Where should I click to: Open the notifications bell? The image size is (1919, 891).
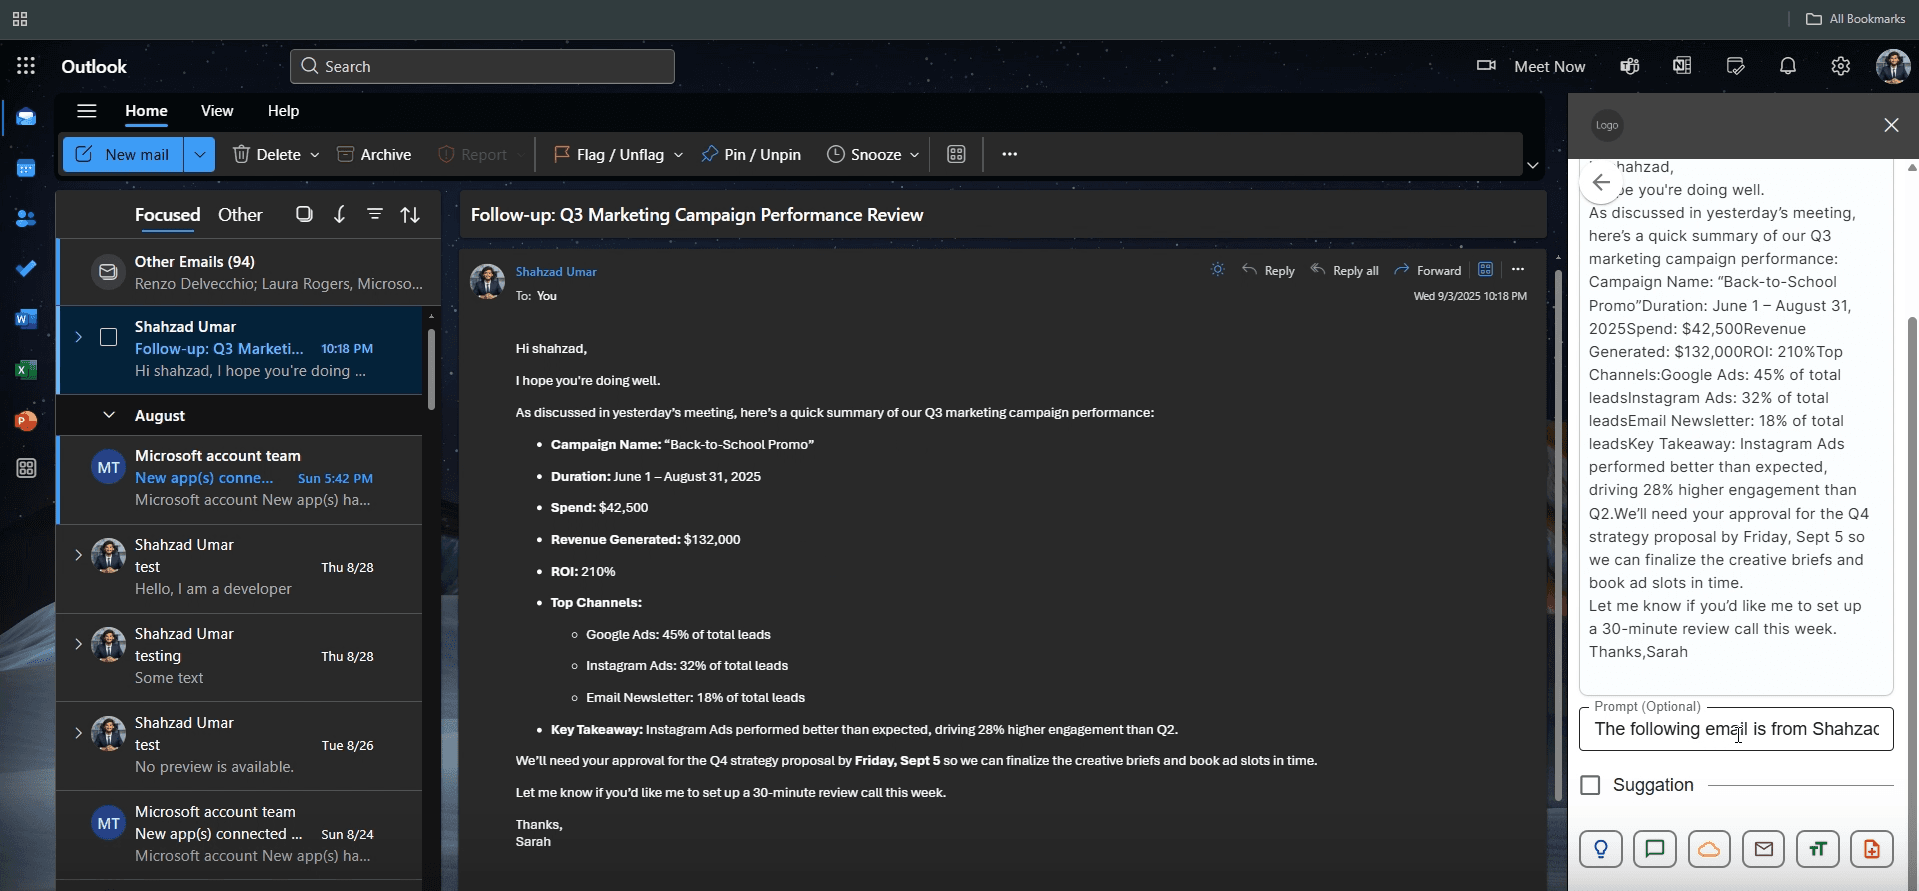(1788, 66)
